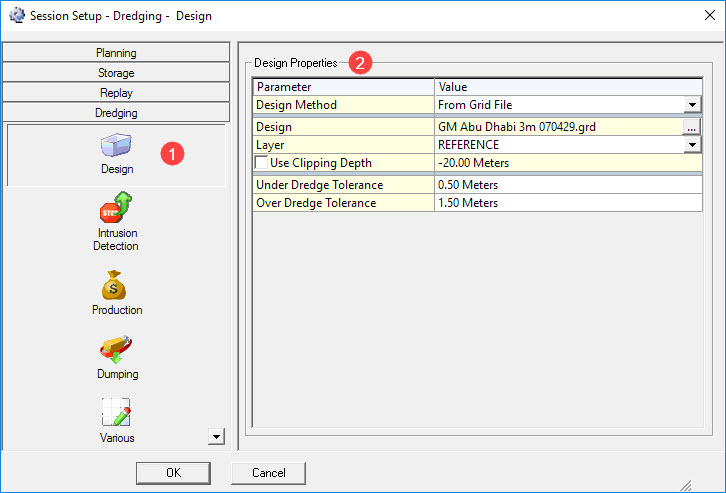
Task: Click the Session Setup title bar gear icon
Action: (17, 15)
